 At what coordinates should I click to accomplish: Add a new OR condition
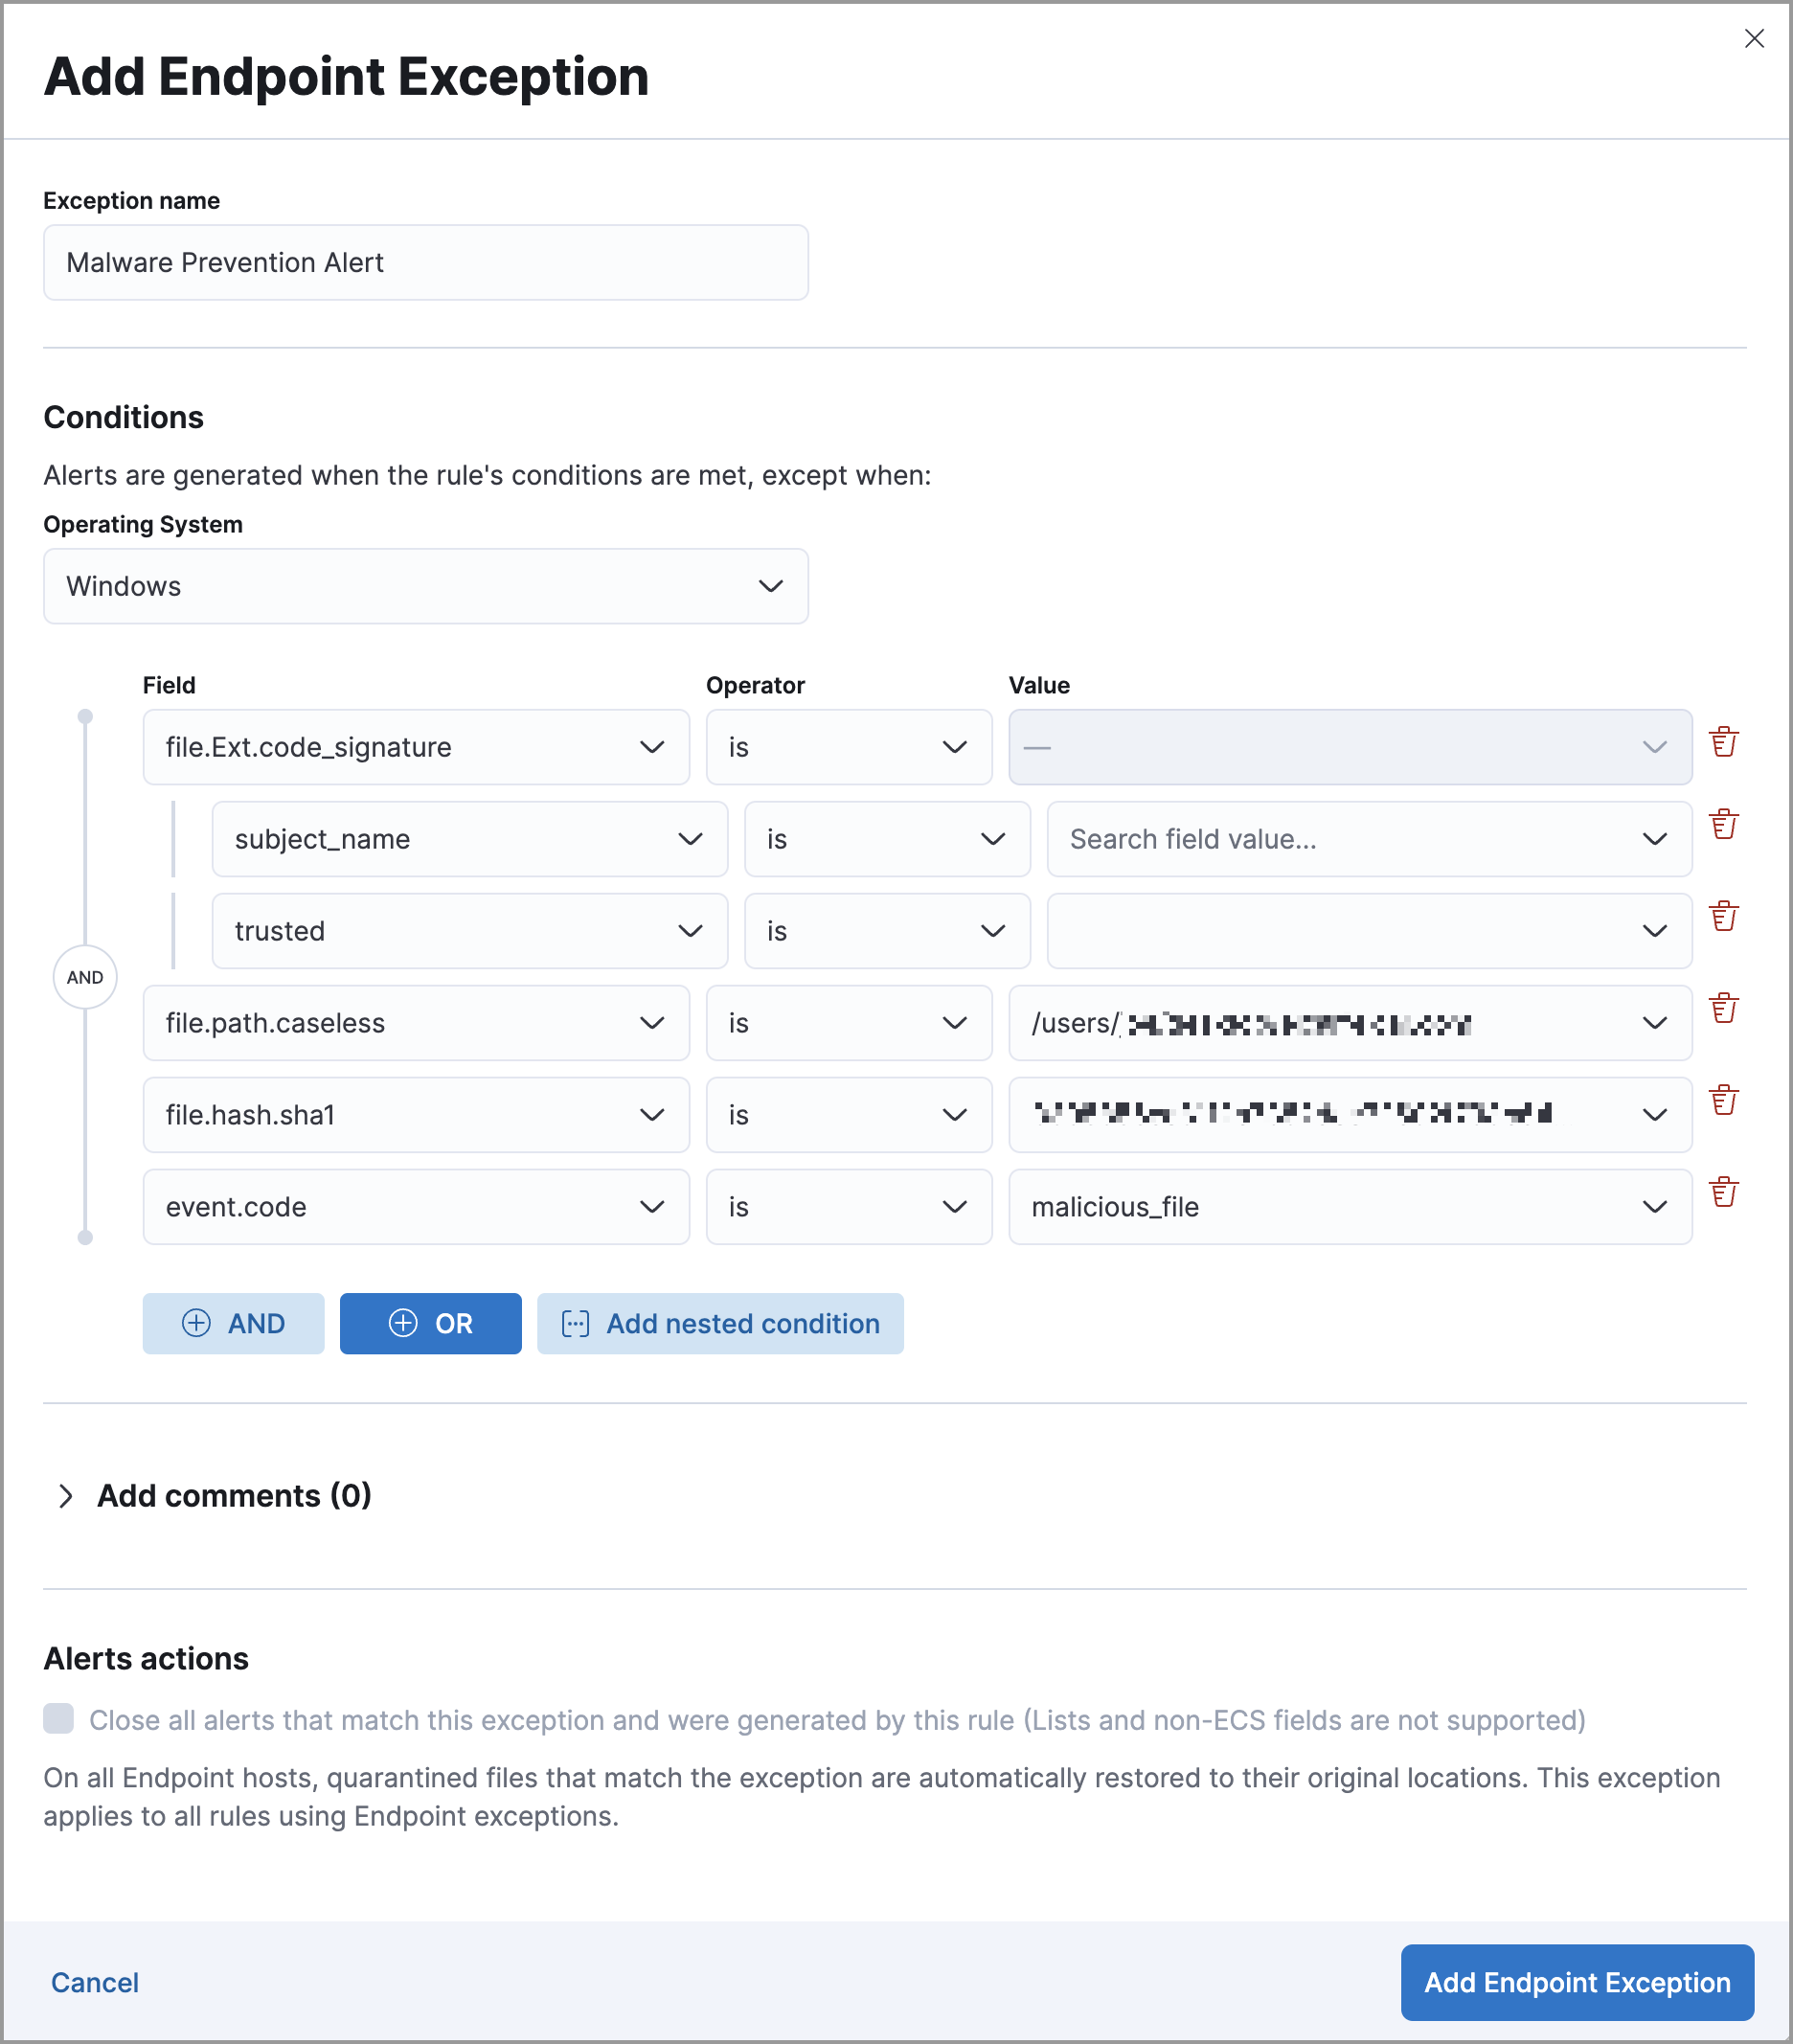point(430,1323)
